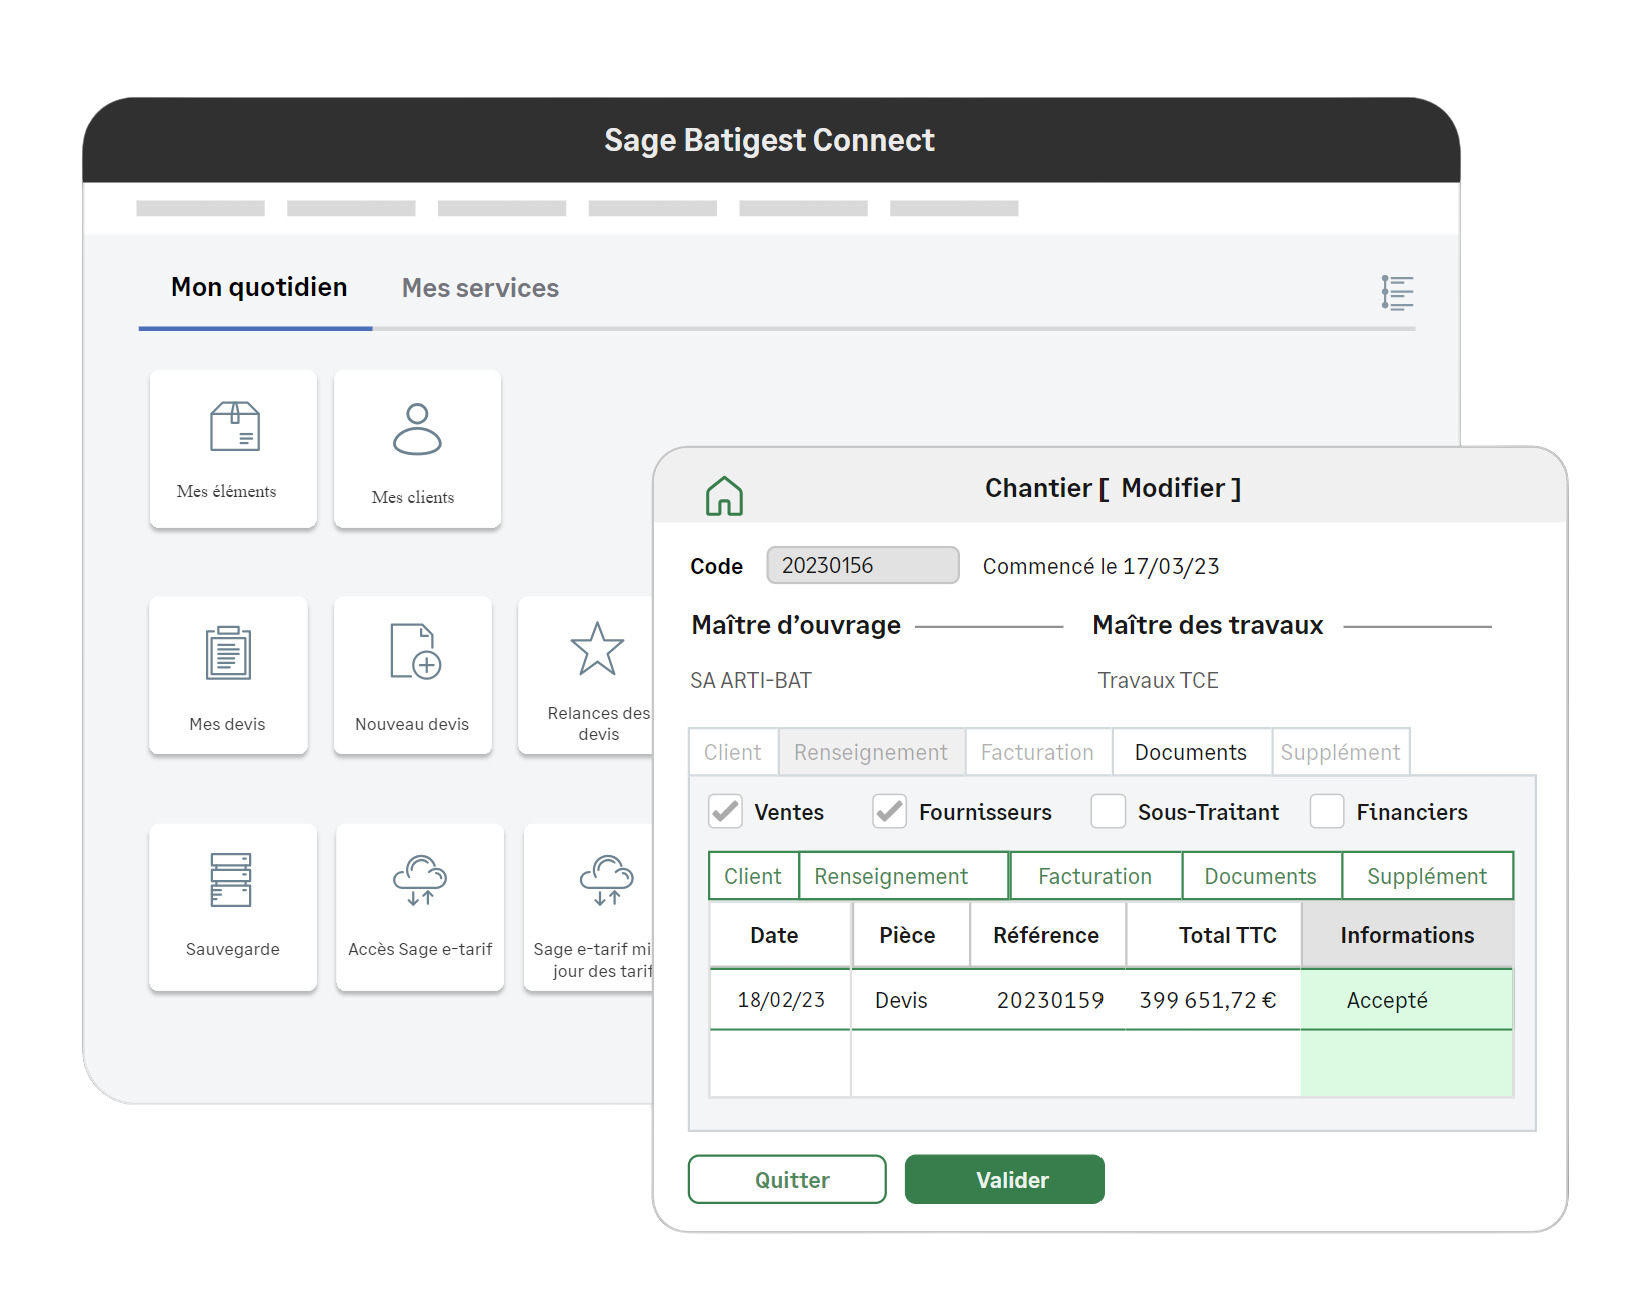Uncheck the Ventes checkbox
Image resolution: width=1644 pixels, height=1311 pixels.
[726, 811]
